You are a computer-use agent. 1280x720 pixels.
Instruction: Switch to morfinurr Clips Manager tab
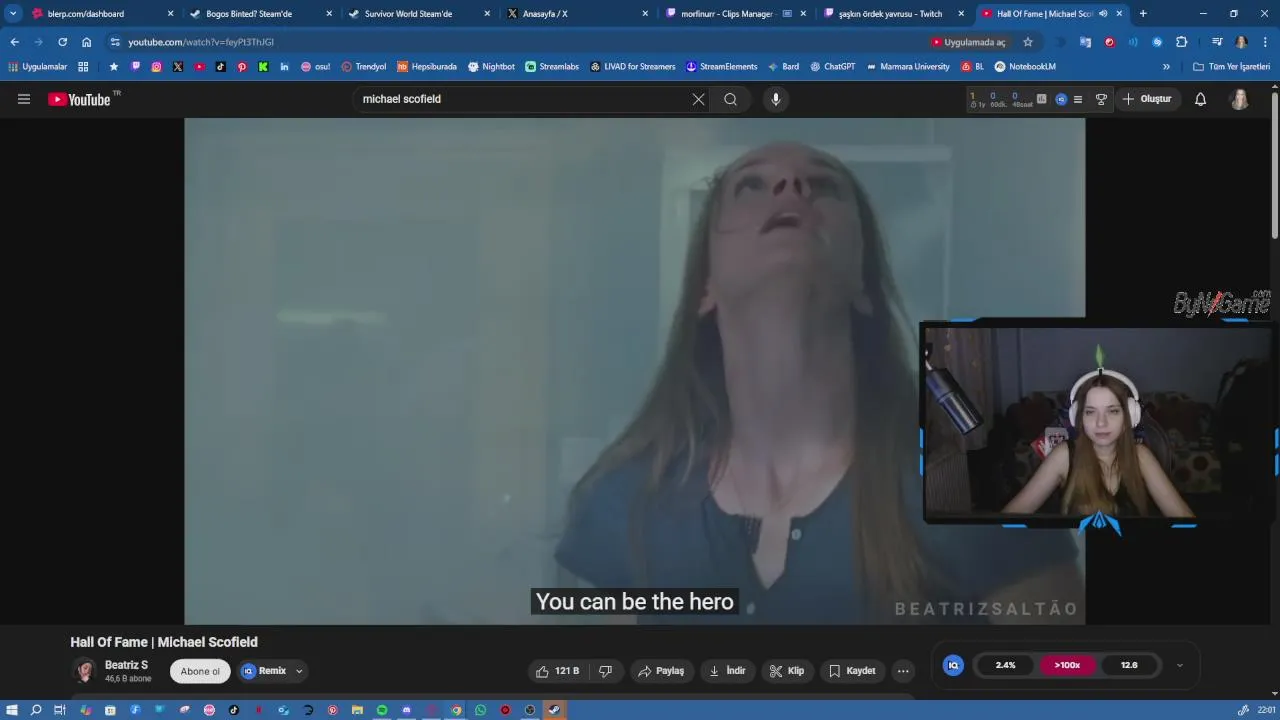734,14
